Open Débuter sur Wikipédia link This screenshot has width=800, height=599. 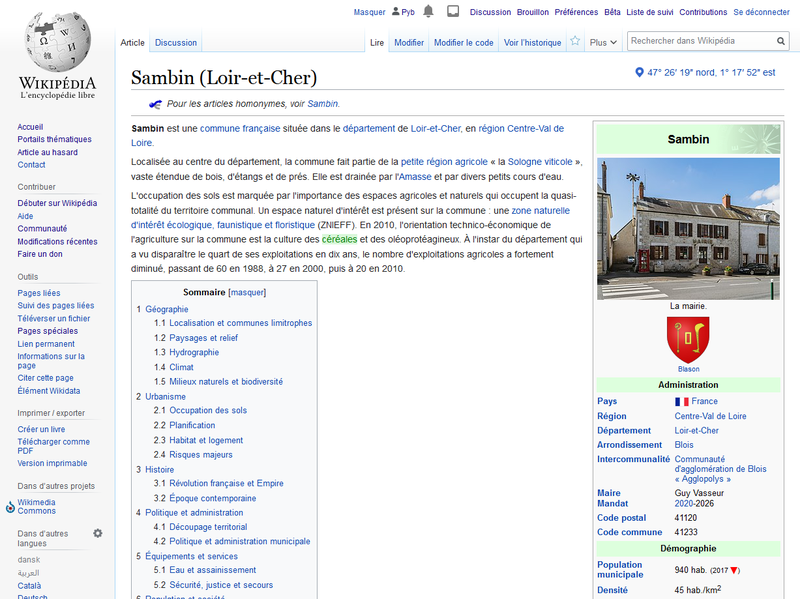(57, 204)
